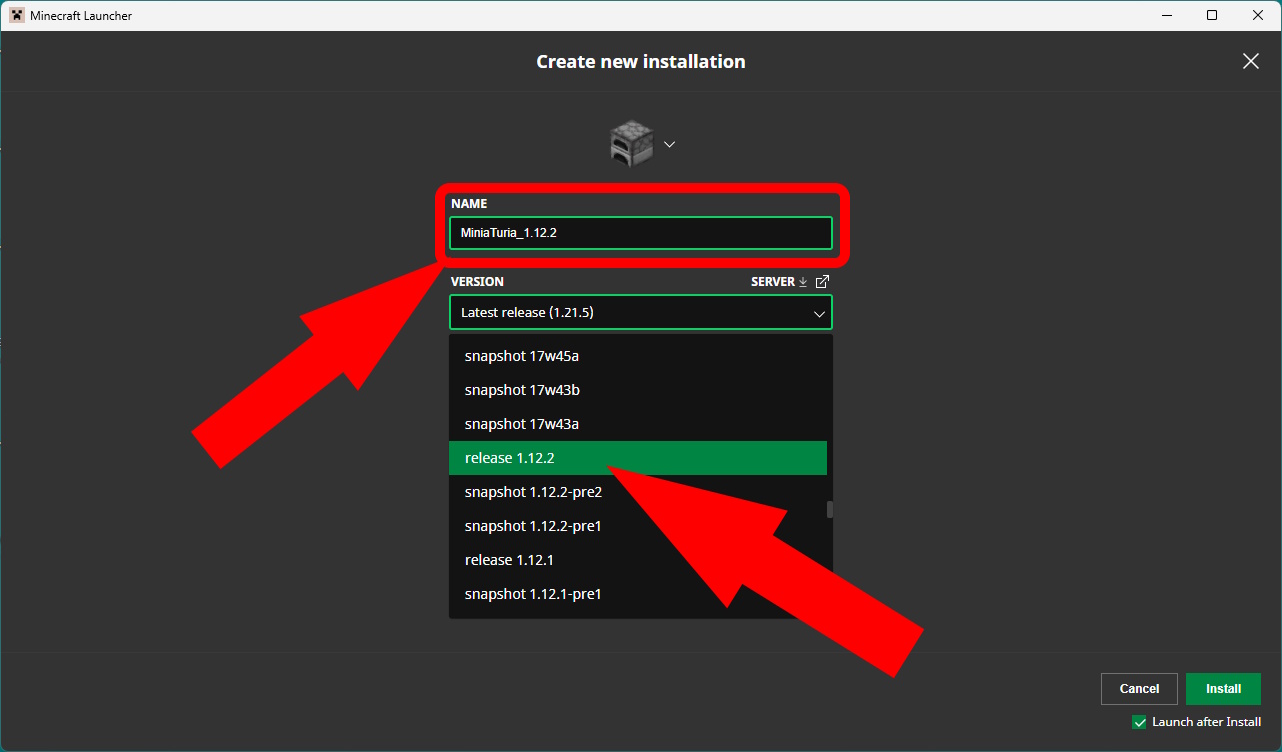Viewport: 1282px width, 752px height.
Task: Click the version list scrollbar thumb
Action: point(830,509)
